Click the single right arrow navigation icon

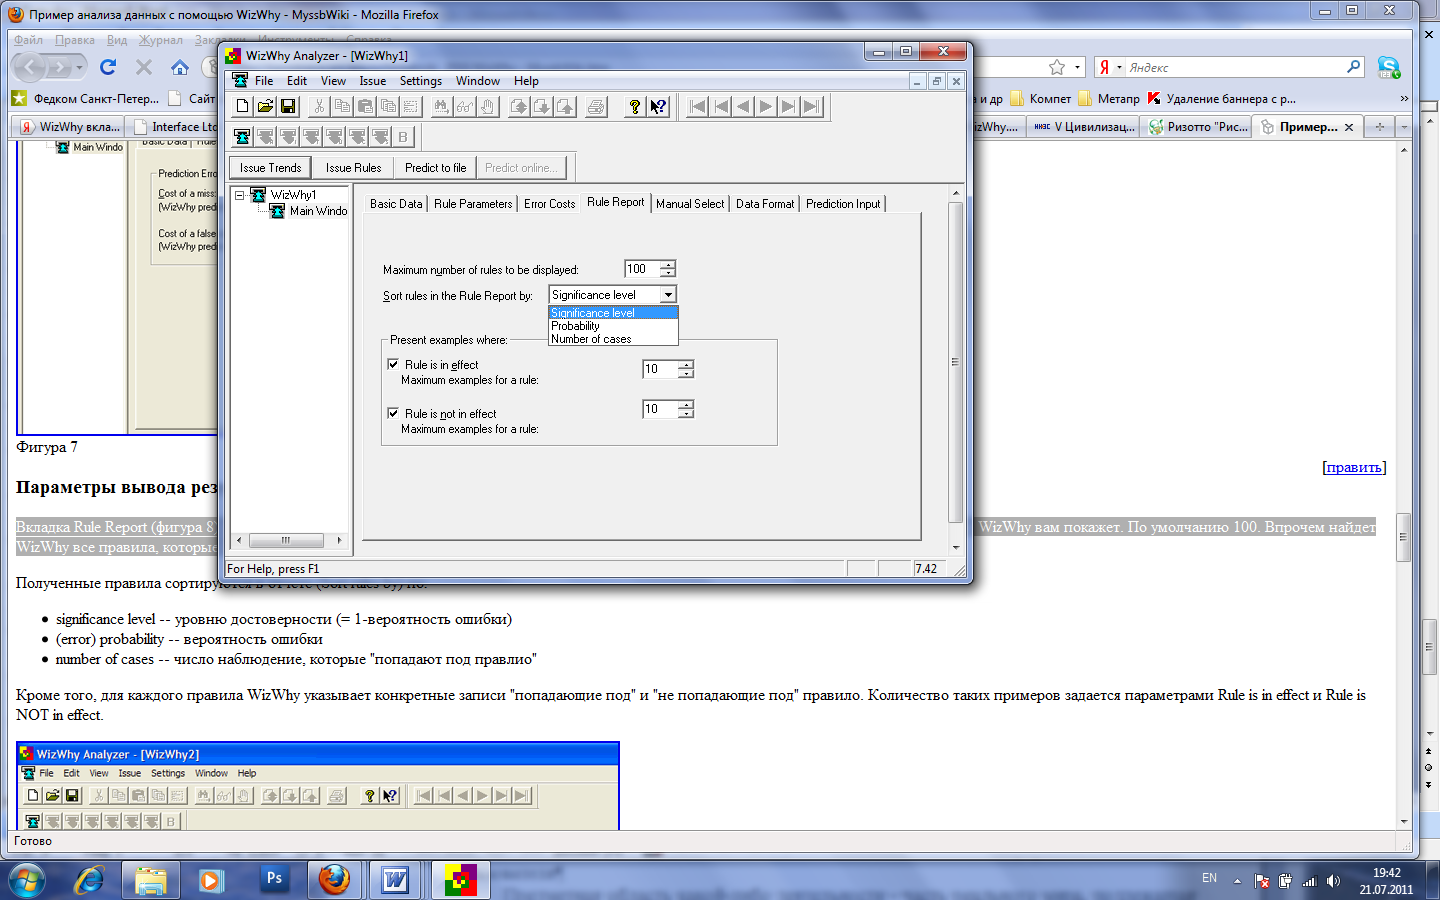coord(766,106)
